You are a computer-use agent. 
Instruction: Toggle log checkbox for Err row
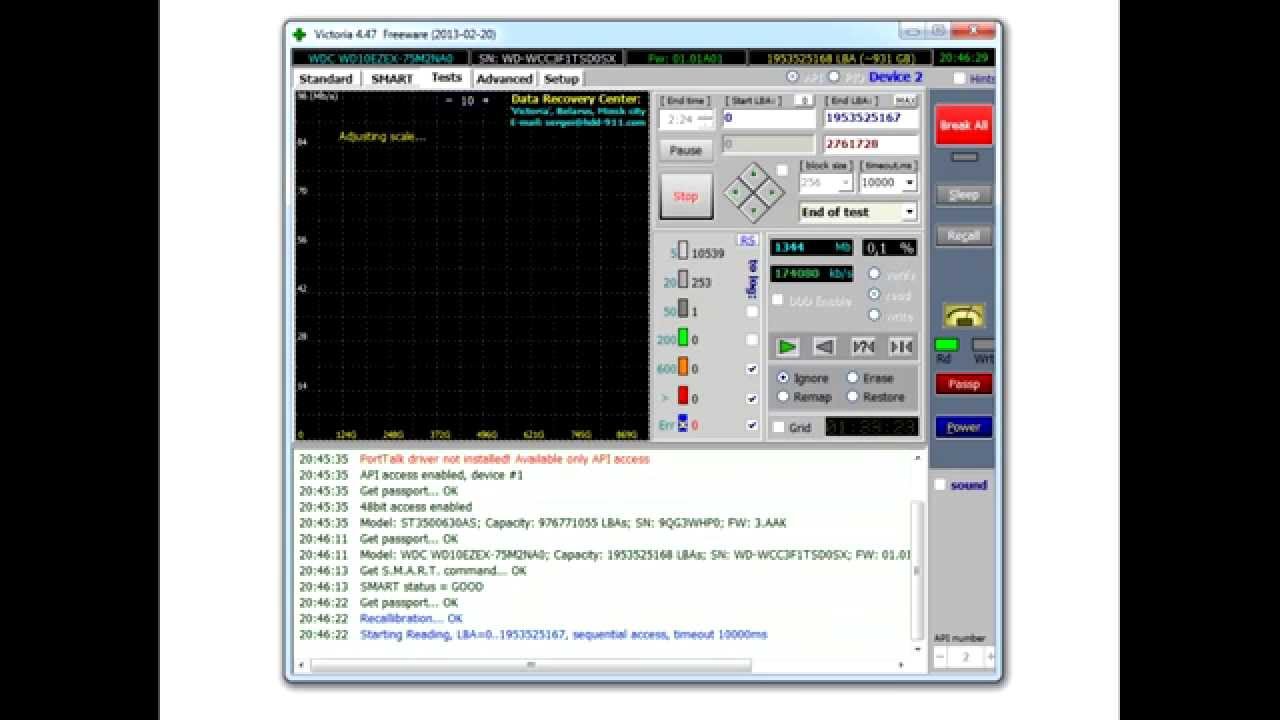click(x=752, y=425)
